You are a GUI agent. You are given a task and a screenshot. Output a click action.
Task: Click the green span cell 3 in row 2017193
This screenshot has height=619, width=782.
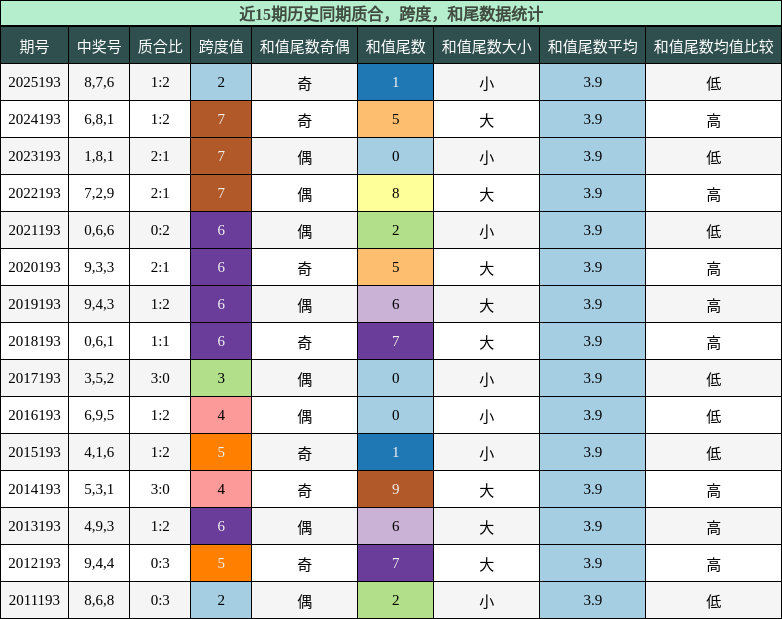pyautogui.click(x=221, y=378)
